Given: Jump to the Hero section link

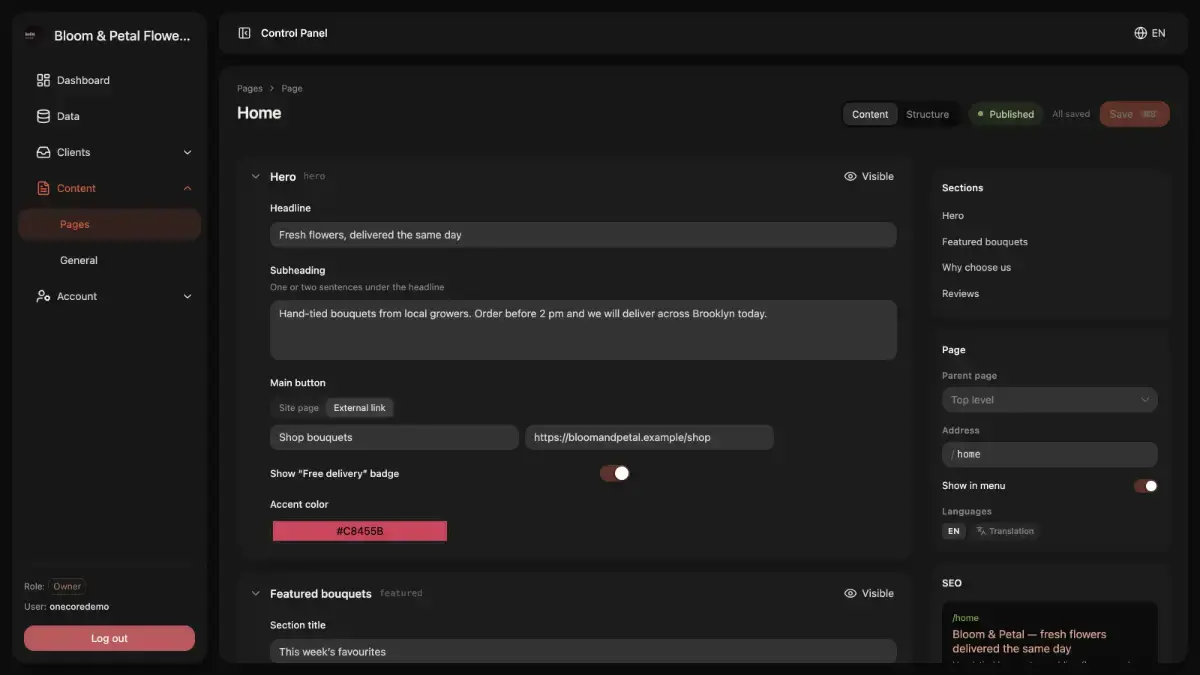Looking at the screenshot, I should pos(953,216).
